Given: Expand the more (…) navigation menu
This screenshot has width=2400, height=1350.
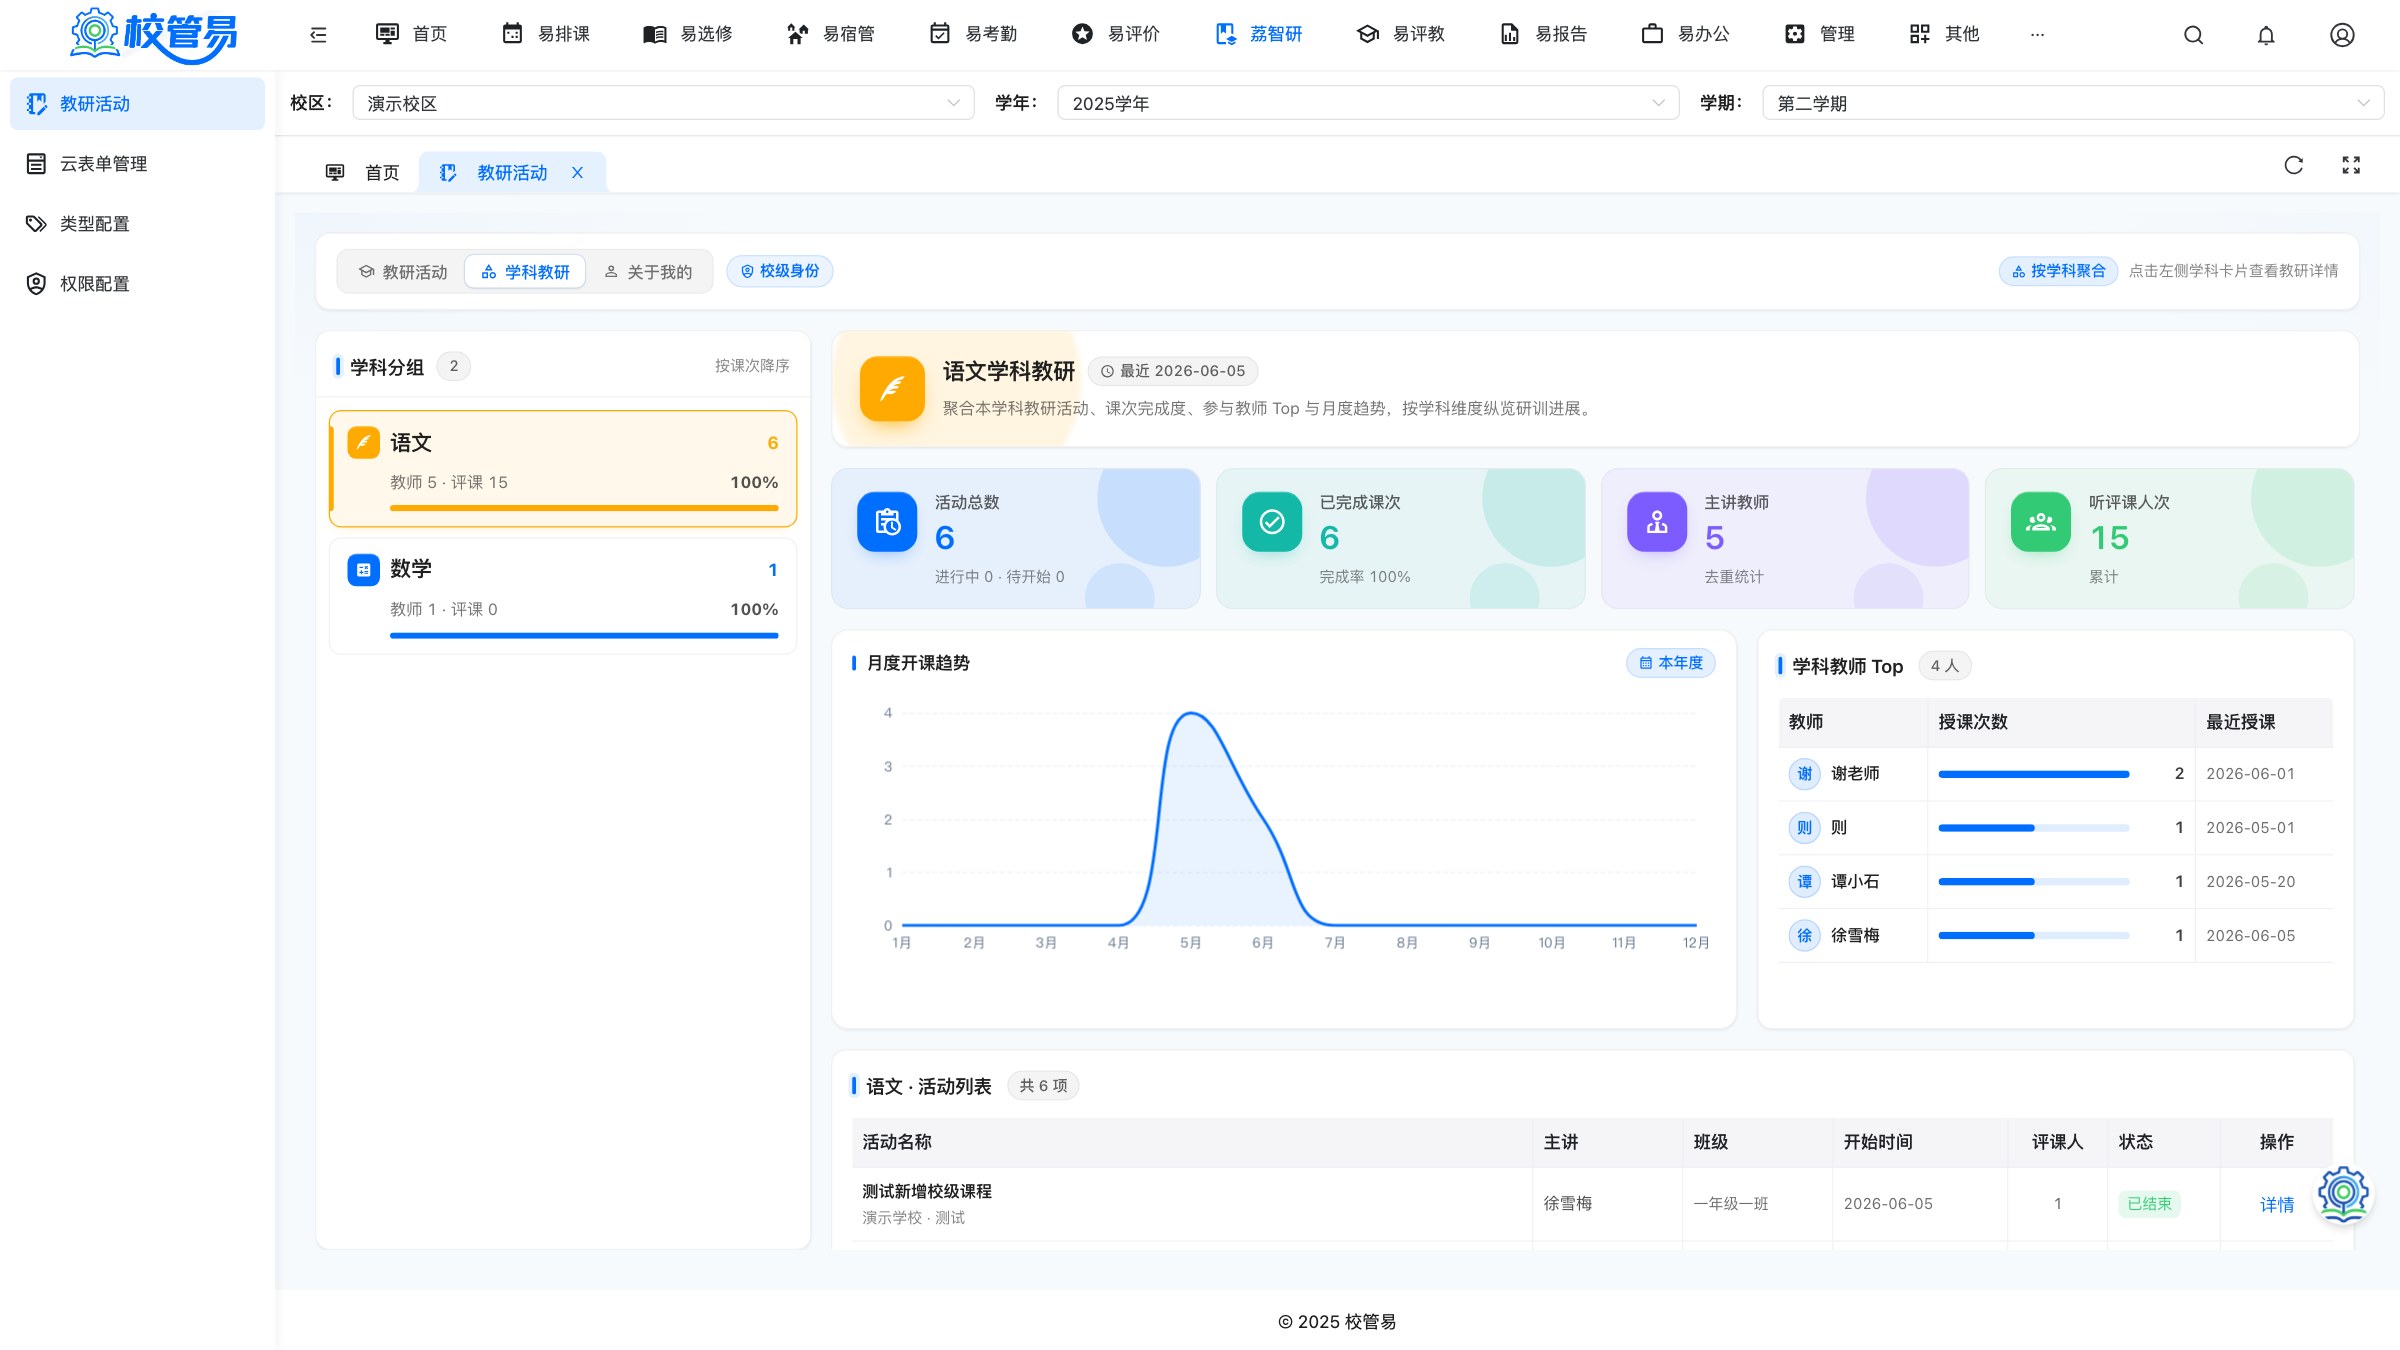Looking at the screenshot, I should [x=2037, y=34].
